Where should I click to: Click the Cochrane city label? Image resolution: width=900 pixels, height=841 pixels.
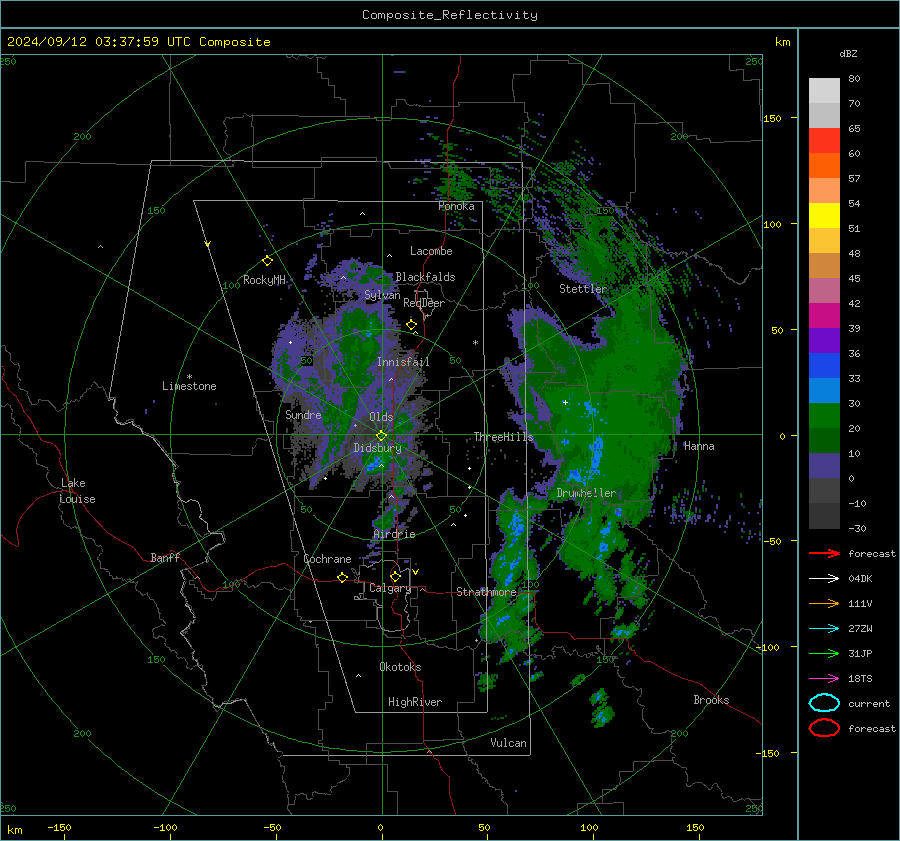tap(327, 559)
